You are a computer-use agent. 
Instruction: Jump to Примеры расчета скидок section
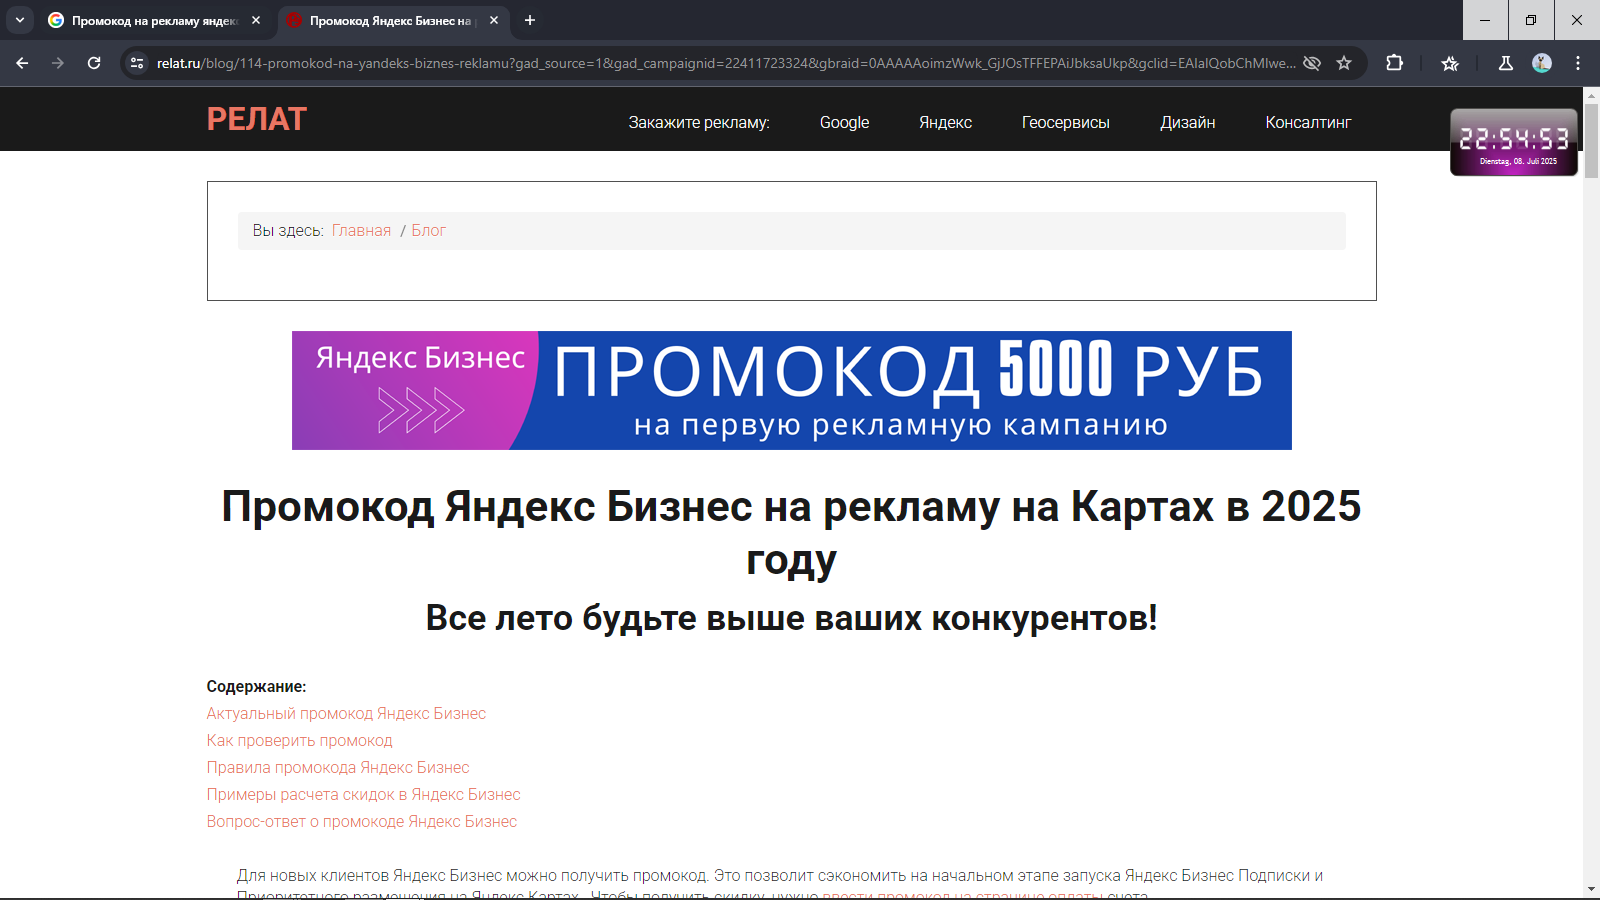tap(363, 794)
